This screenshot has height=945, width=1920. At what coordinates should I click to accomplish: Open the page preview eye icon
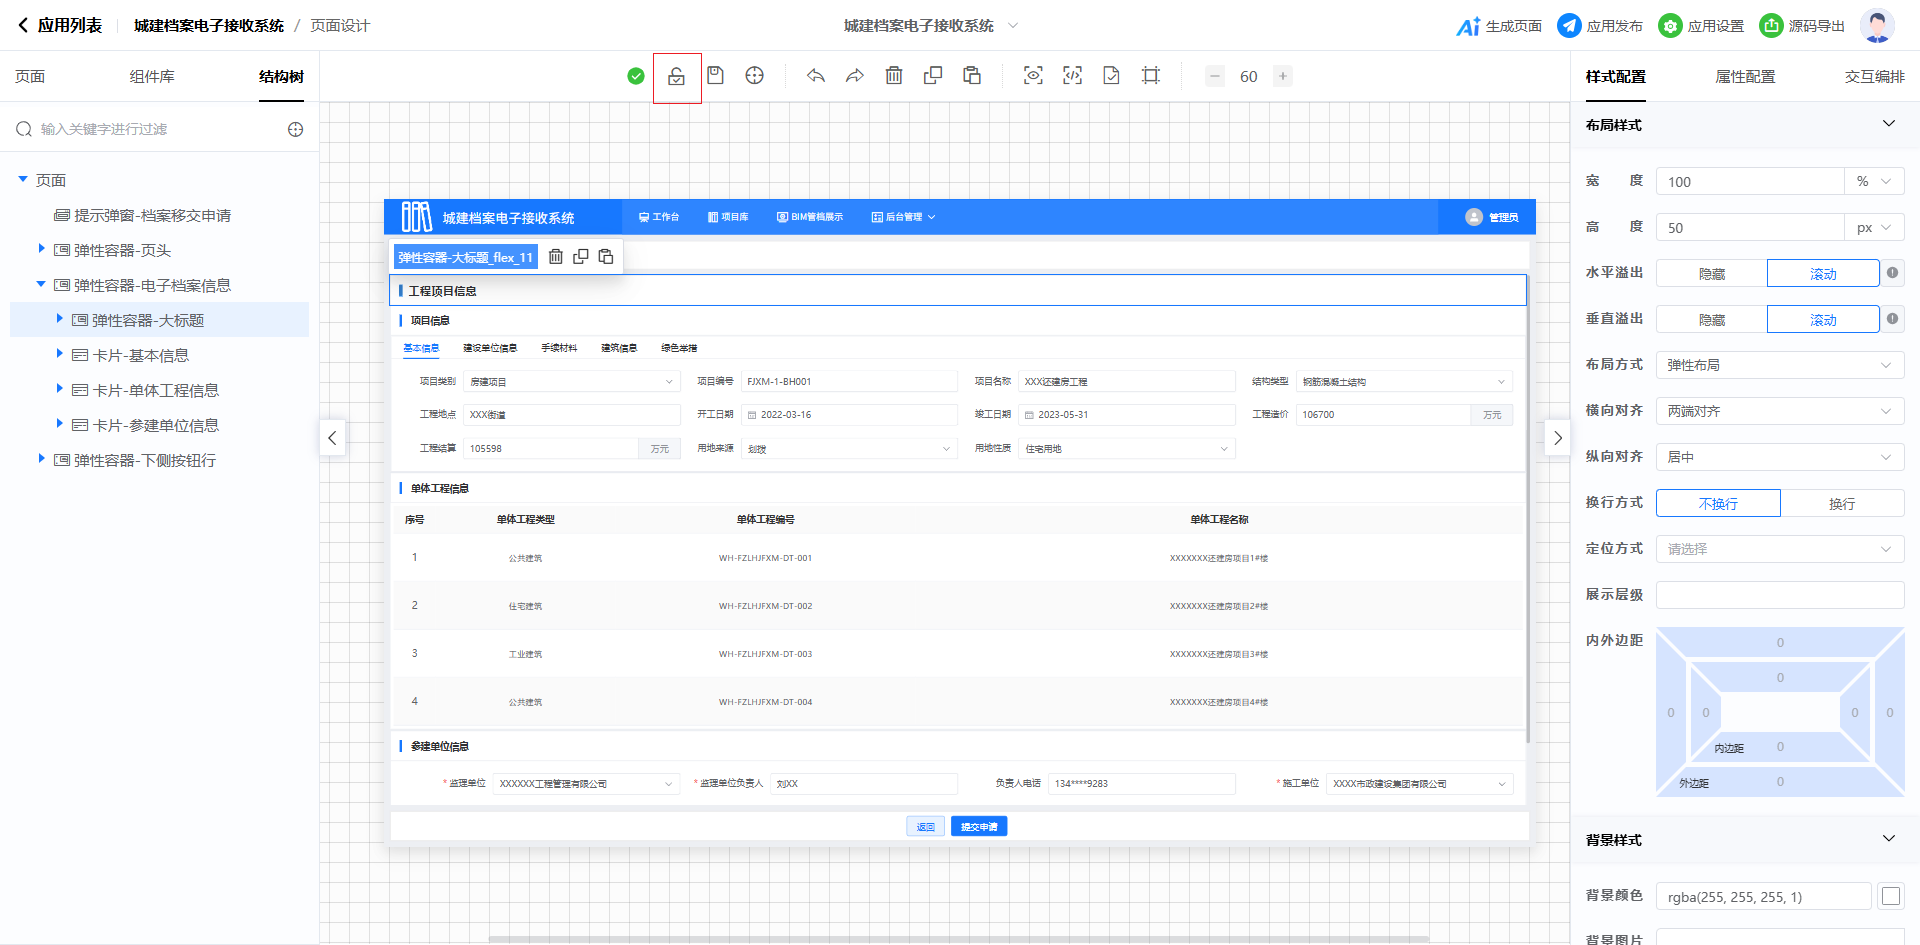point(1033,76)
